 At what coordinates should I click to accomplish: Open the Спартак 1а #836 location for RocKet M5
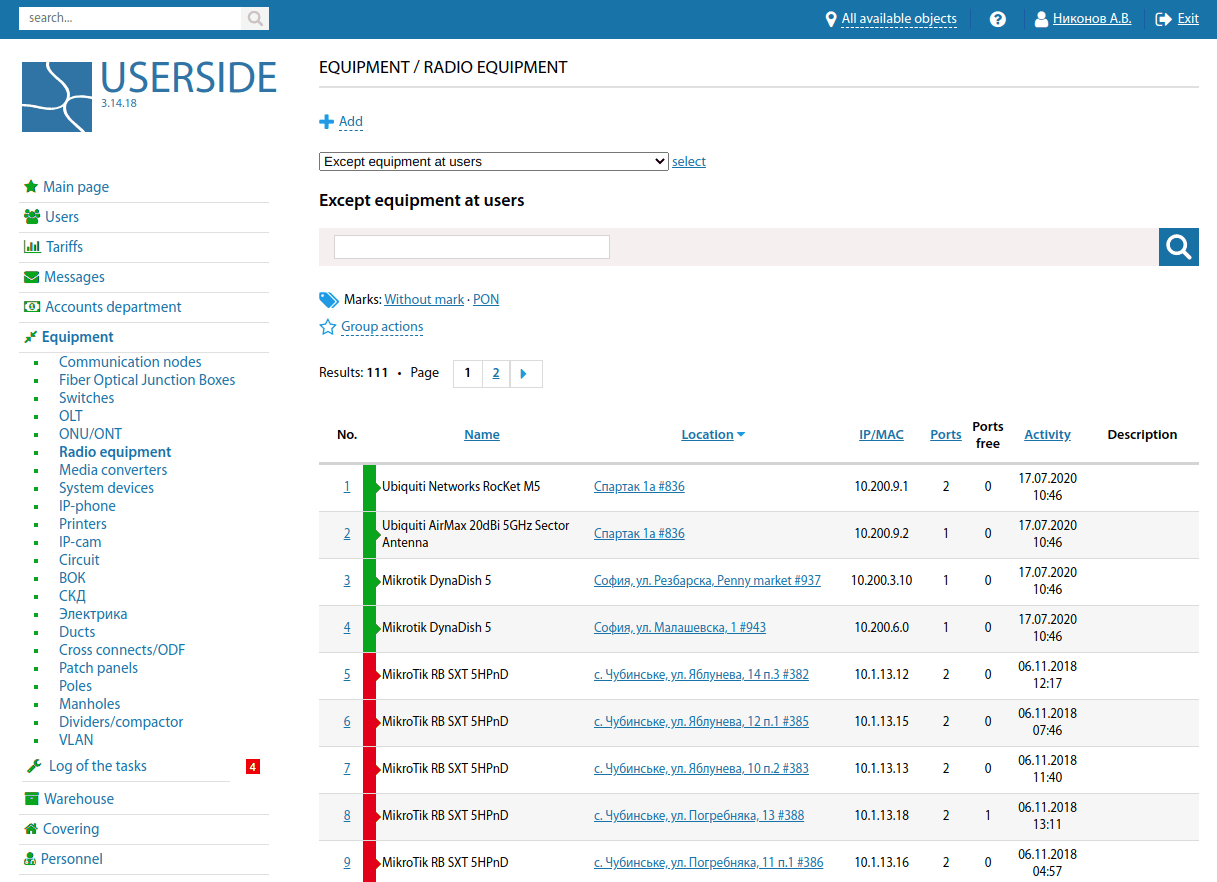(x=639, y=487)
